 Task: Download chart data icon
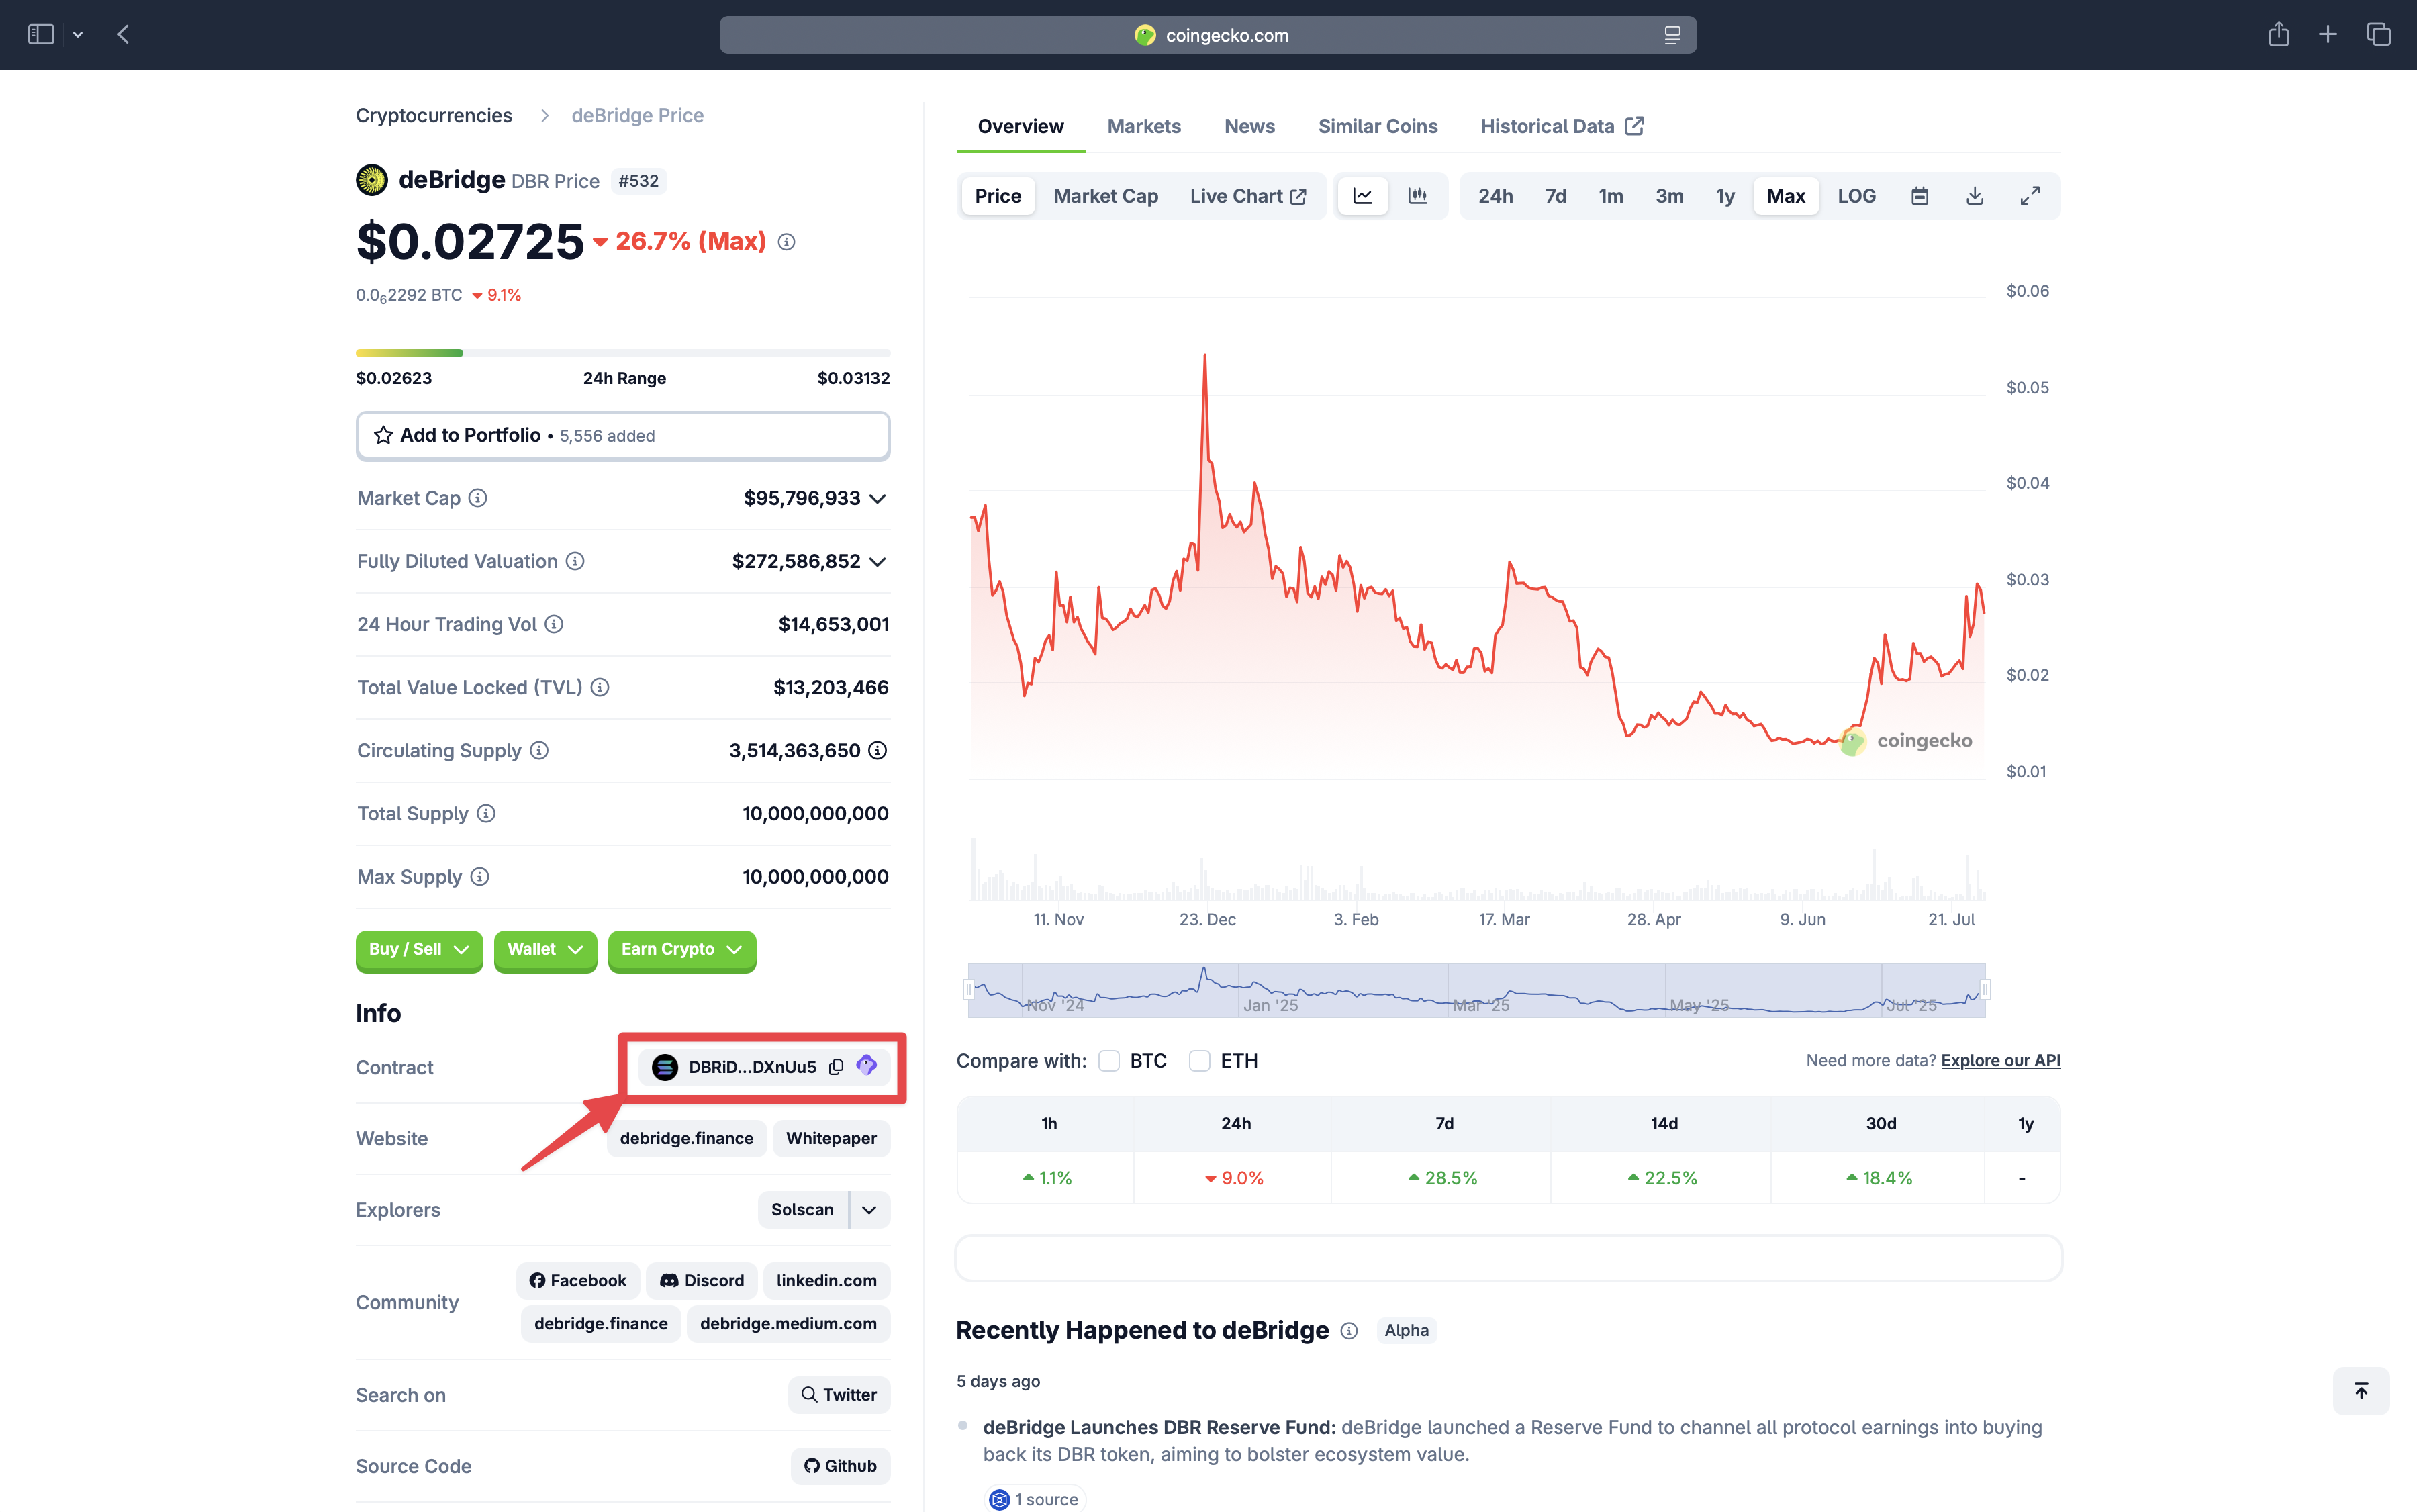(x=1975, y=196)
